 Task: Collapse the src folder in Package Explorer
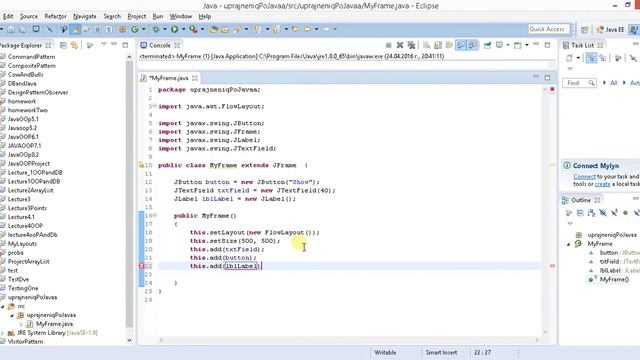[x=3, y=306]
